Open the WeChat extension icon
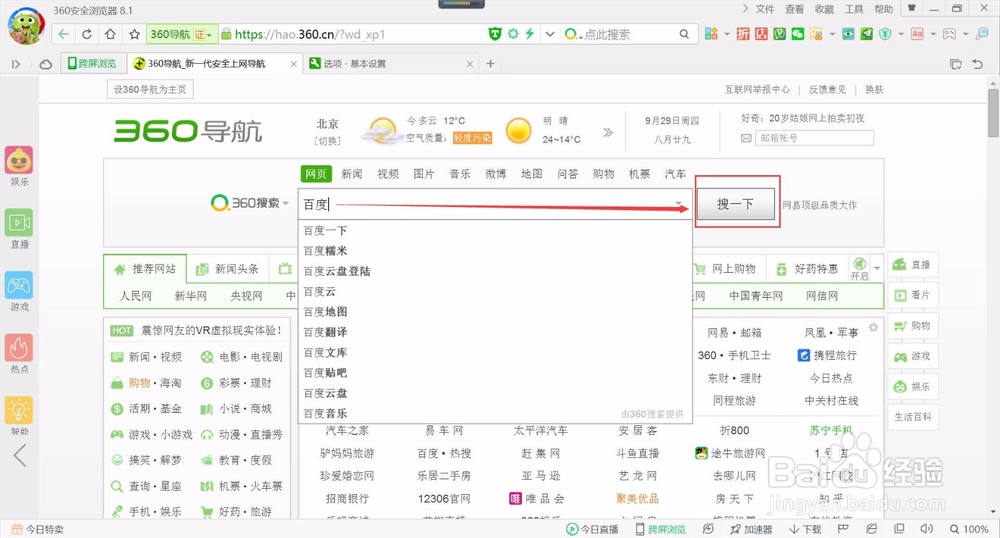Image resolution: width=1000 pixels, height=538 pixels. 797,34
